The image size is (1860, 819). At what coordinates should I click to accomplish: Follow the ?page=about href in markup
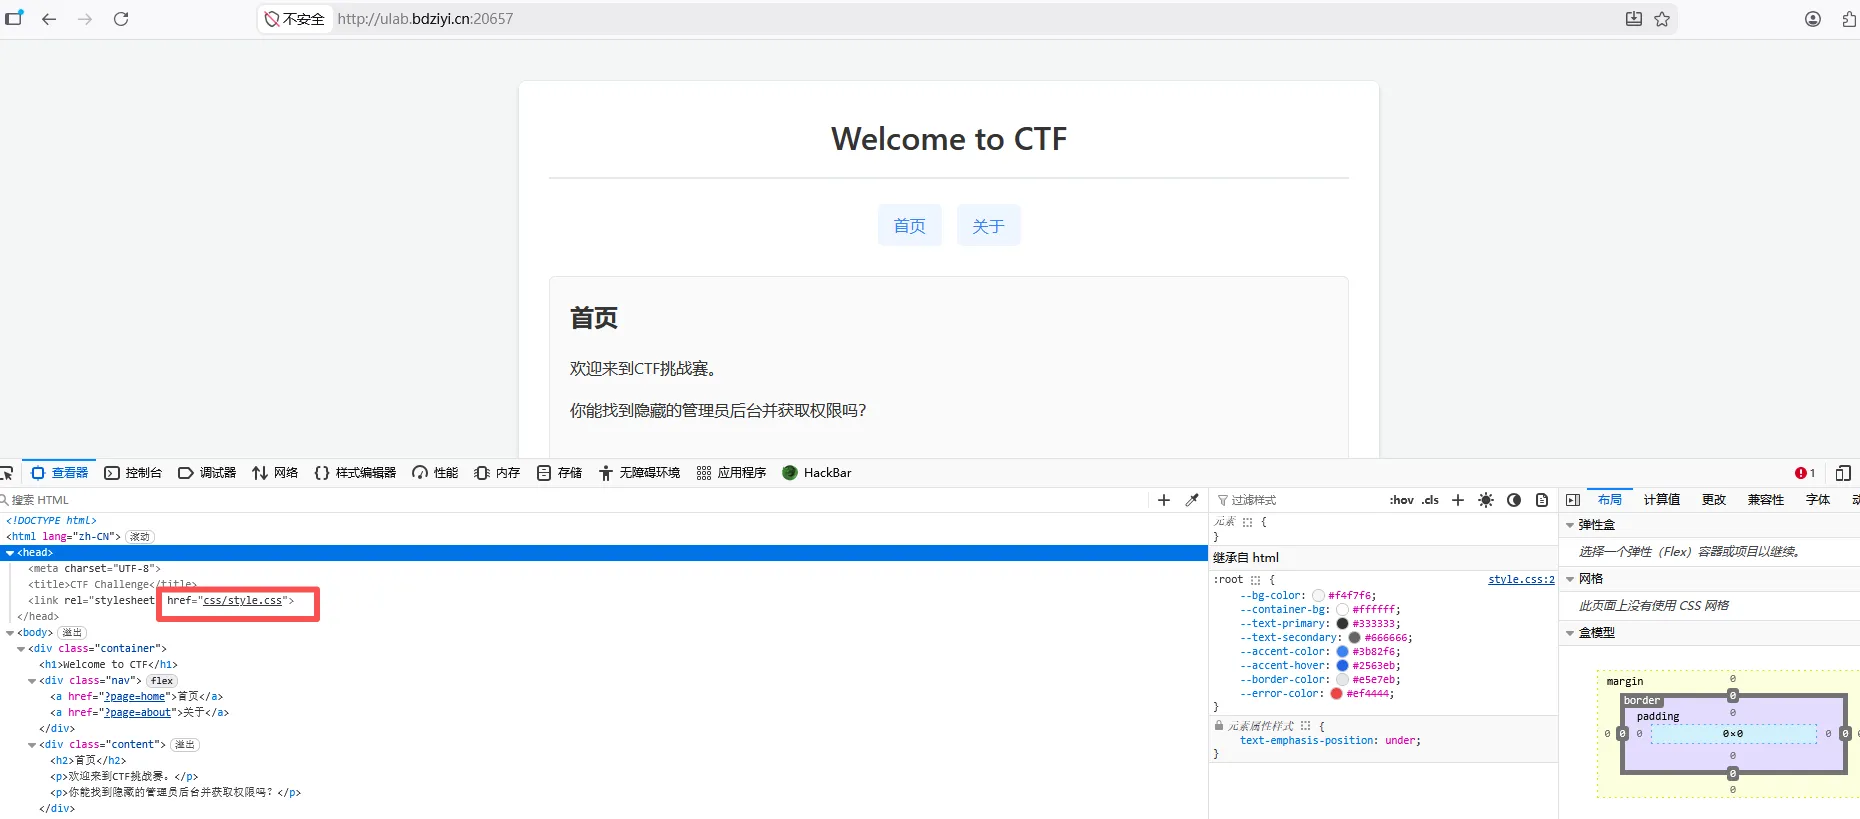[137, 713]
